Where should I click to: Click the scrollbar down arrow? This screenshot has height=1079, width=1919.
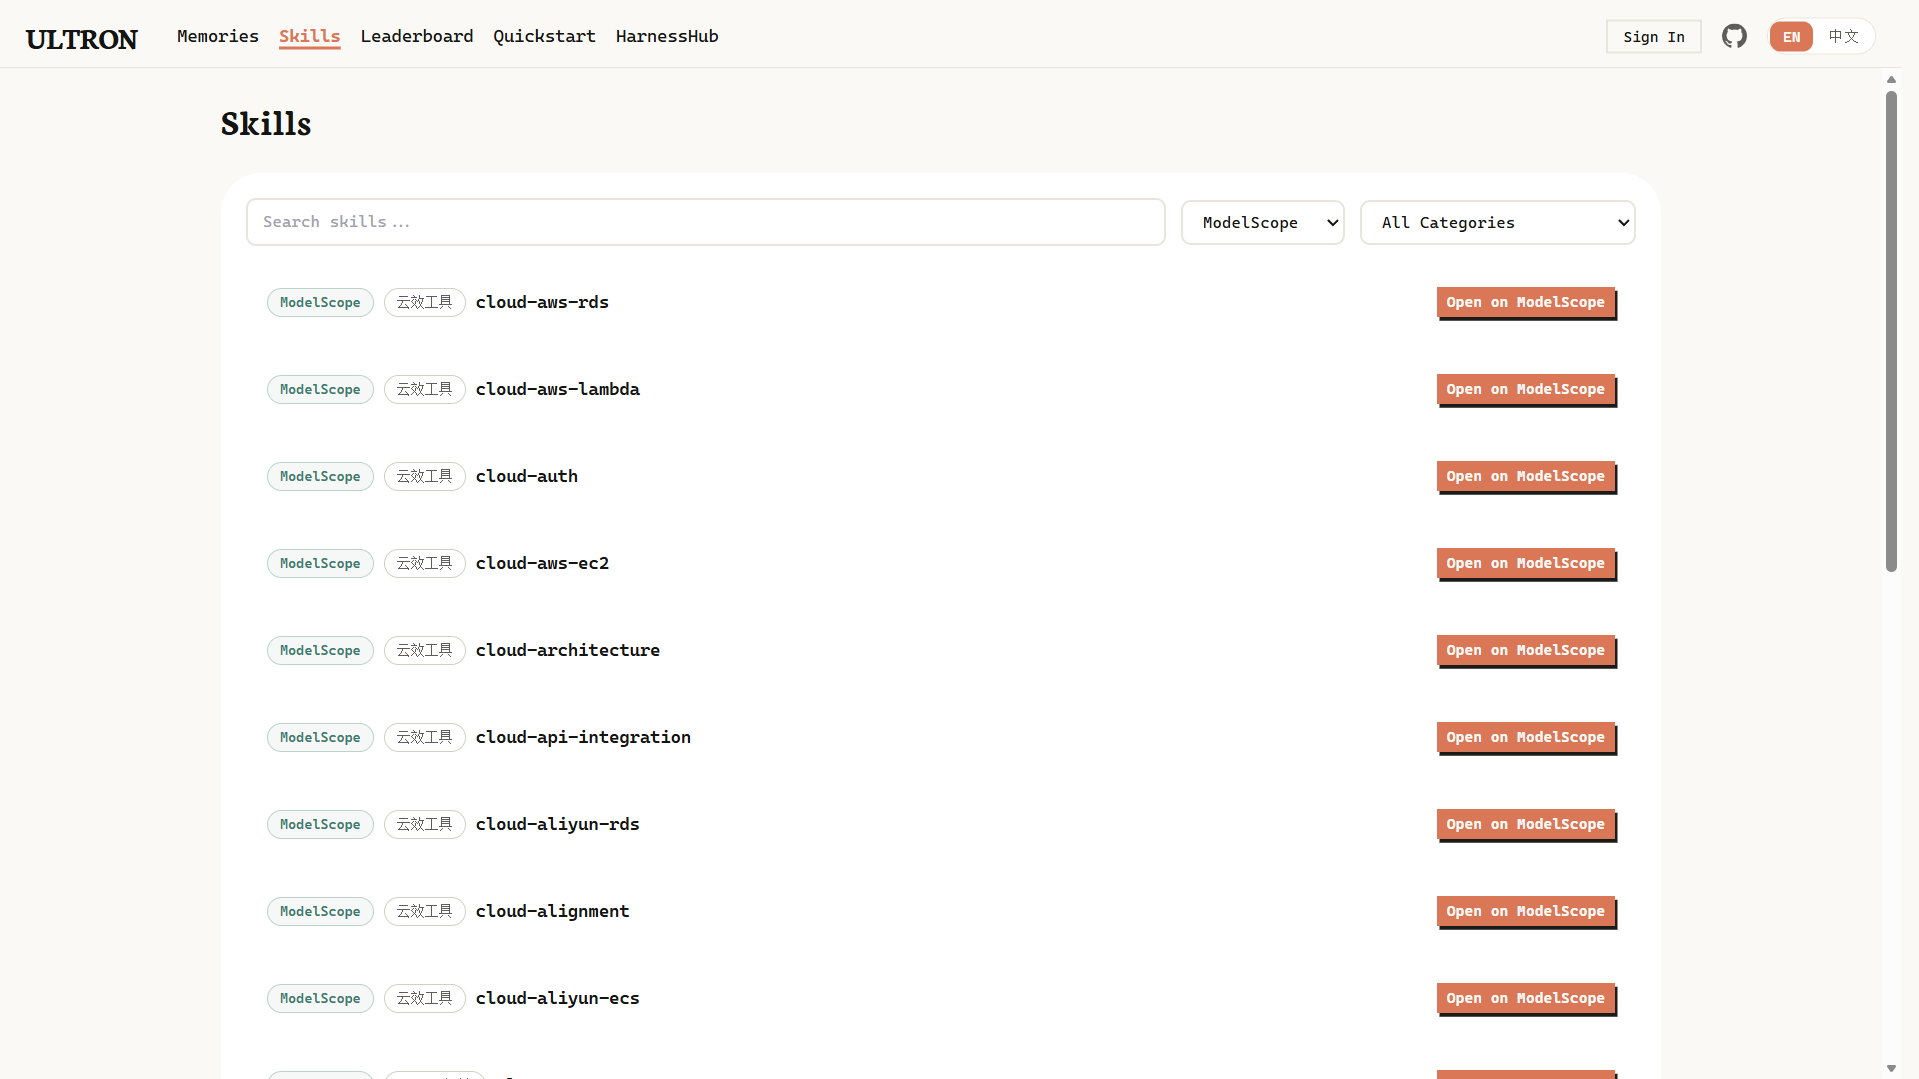pos(1891,1068)
